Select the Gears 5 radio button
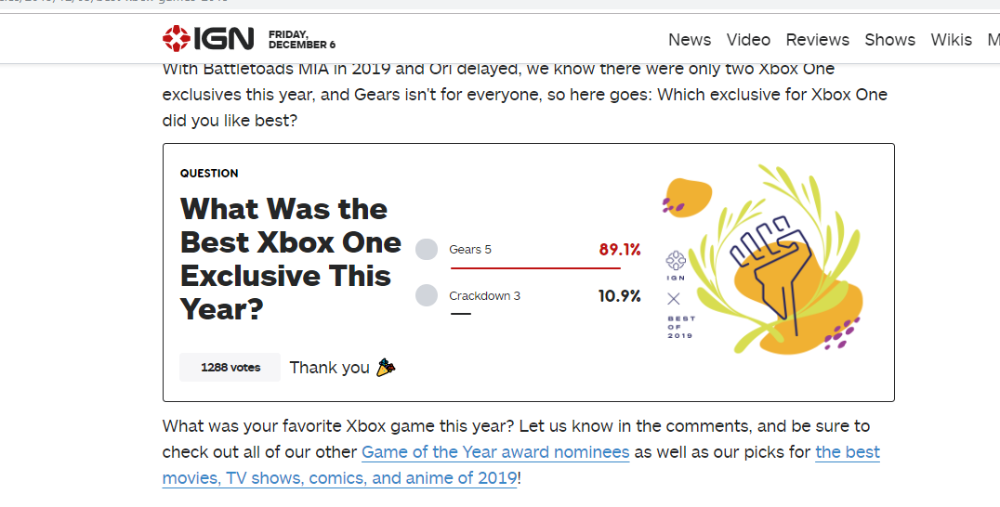Image resolution: width=1000 pixels, height=507 pixels. pyautogui.click(x=426, y=250)
